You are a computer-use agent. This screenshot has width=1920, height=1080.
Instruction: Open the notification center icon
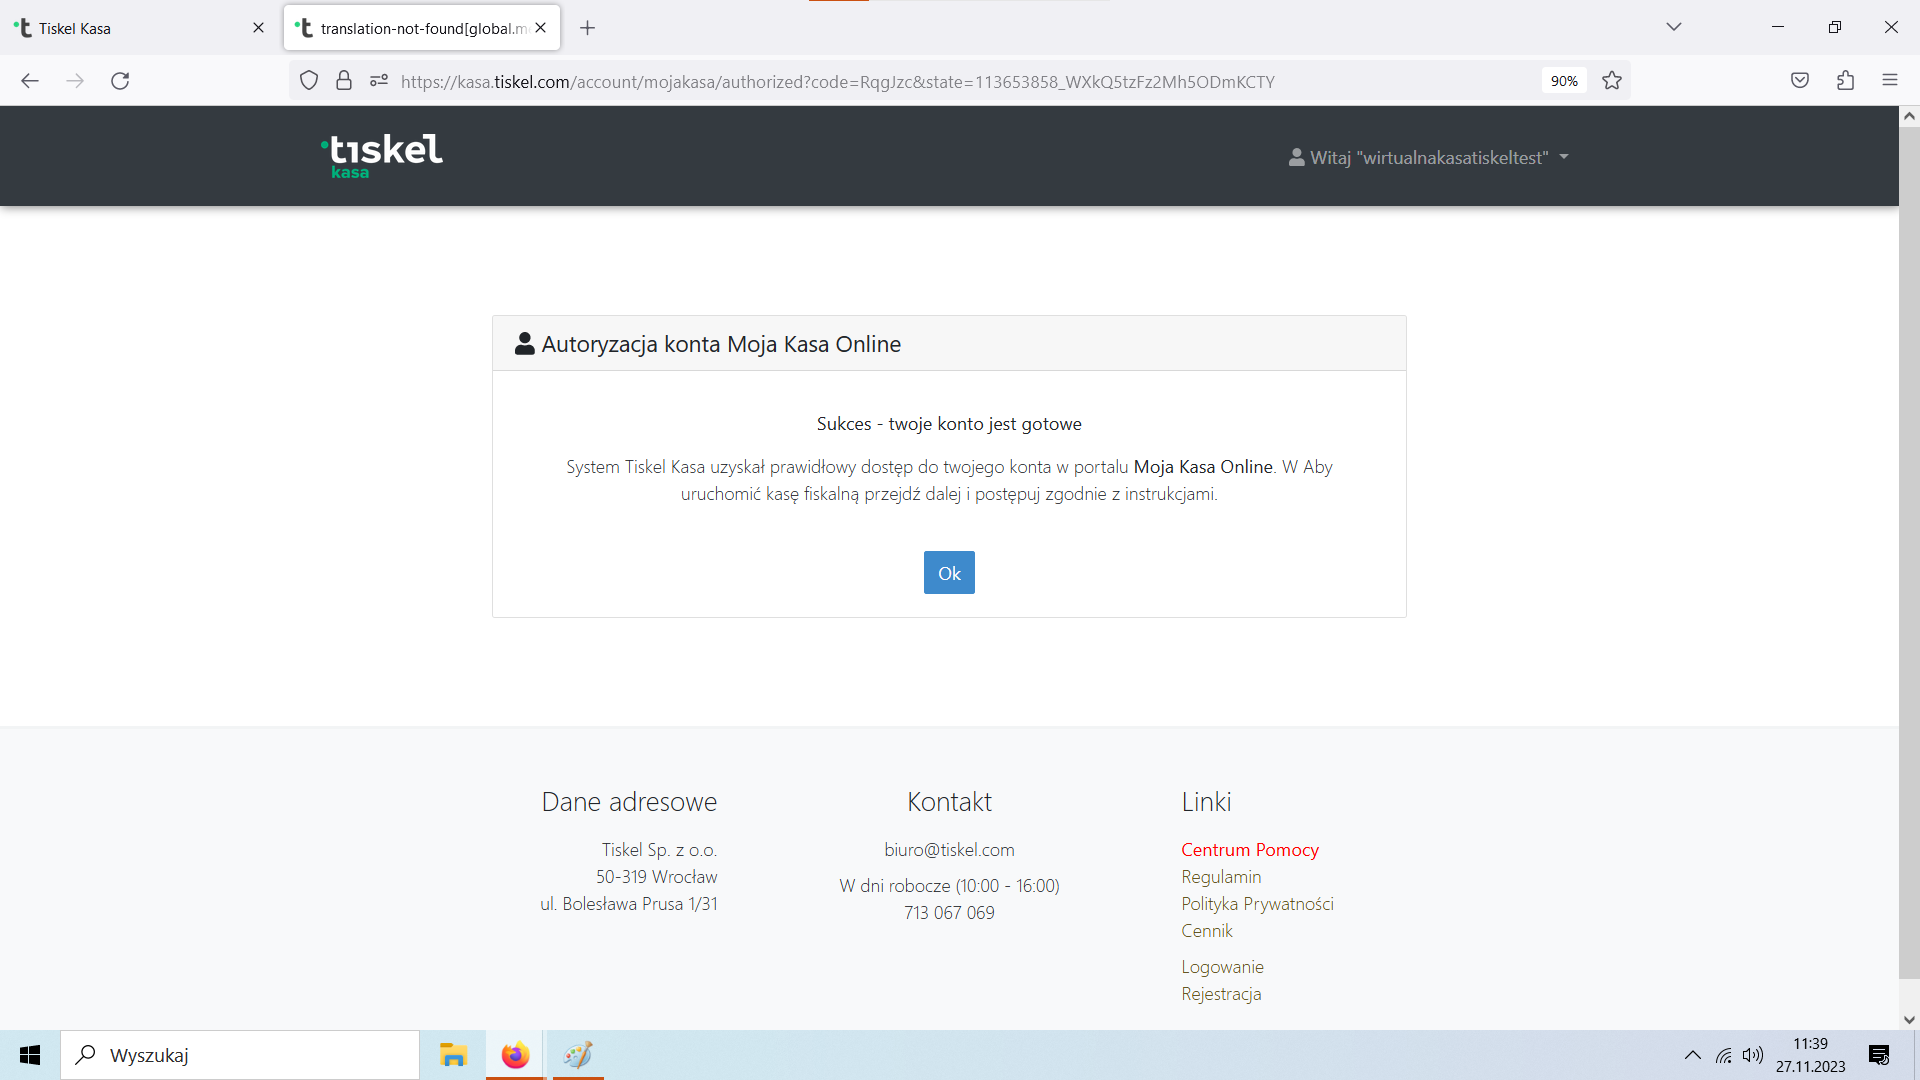coord(1879,1055)
